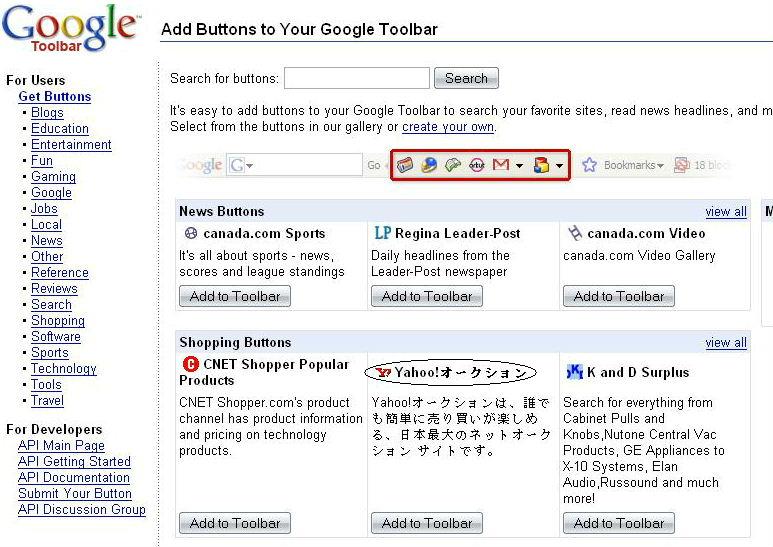This screenshot has width=773, height=547.
Task: Open the Bookmarks dropdown in toolbar preview
Action: pos(660,166)
